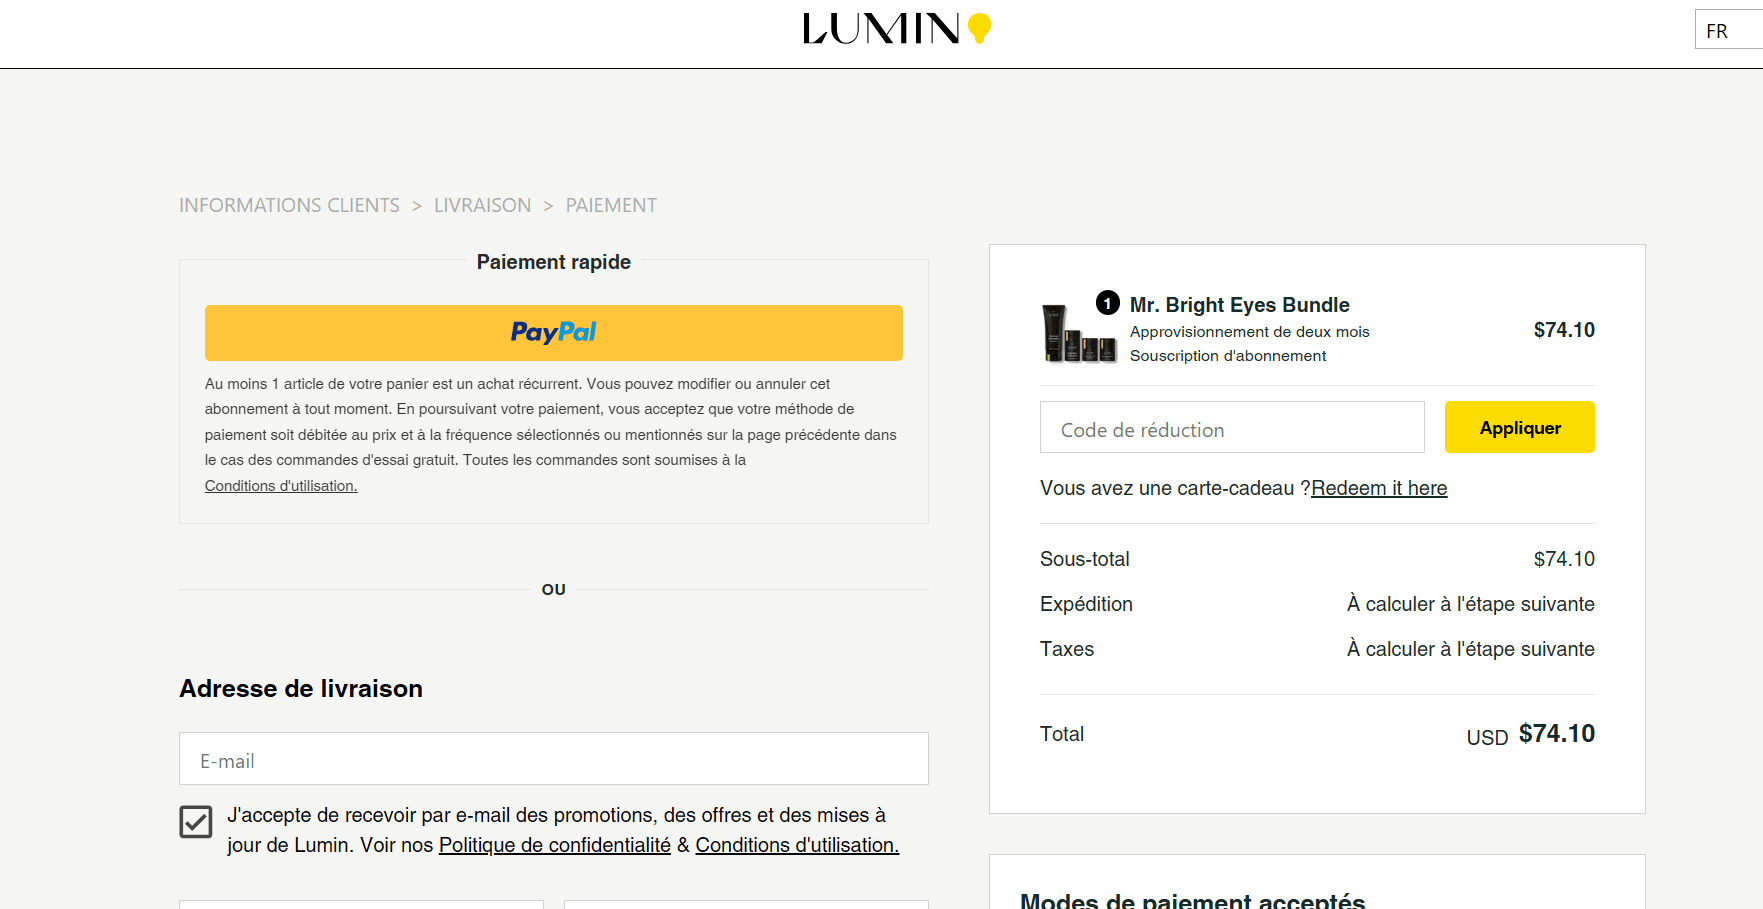The width and height of the screenshot is (1763, 909).
Task: Go to Informations Clients breadcrumb step
Action: coord(289,205)
